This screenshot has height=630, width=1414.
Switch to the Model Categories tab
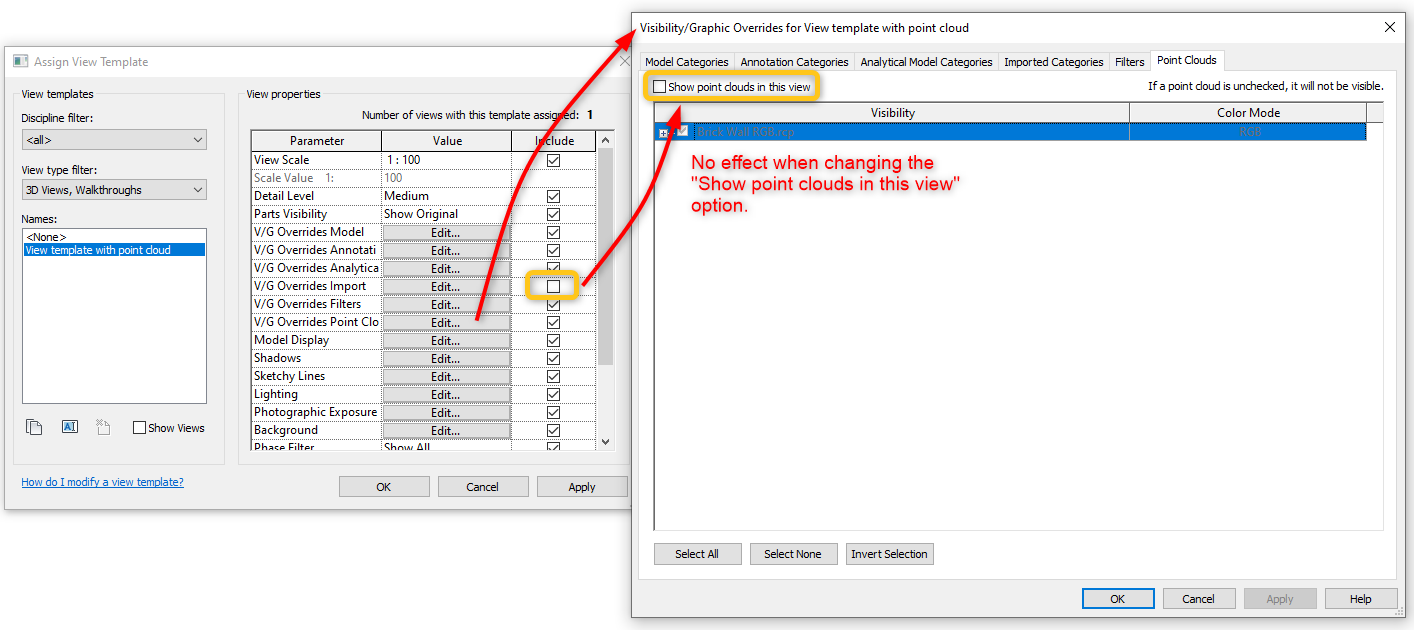(686, 61)
